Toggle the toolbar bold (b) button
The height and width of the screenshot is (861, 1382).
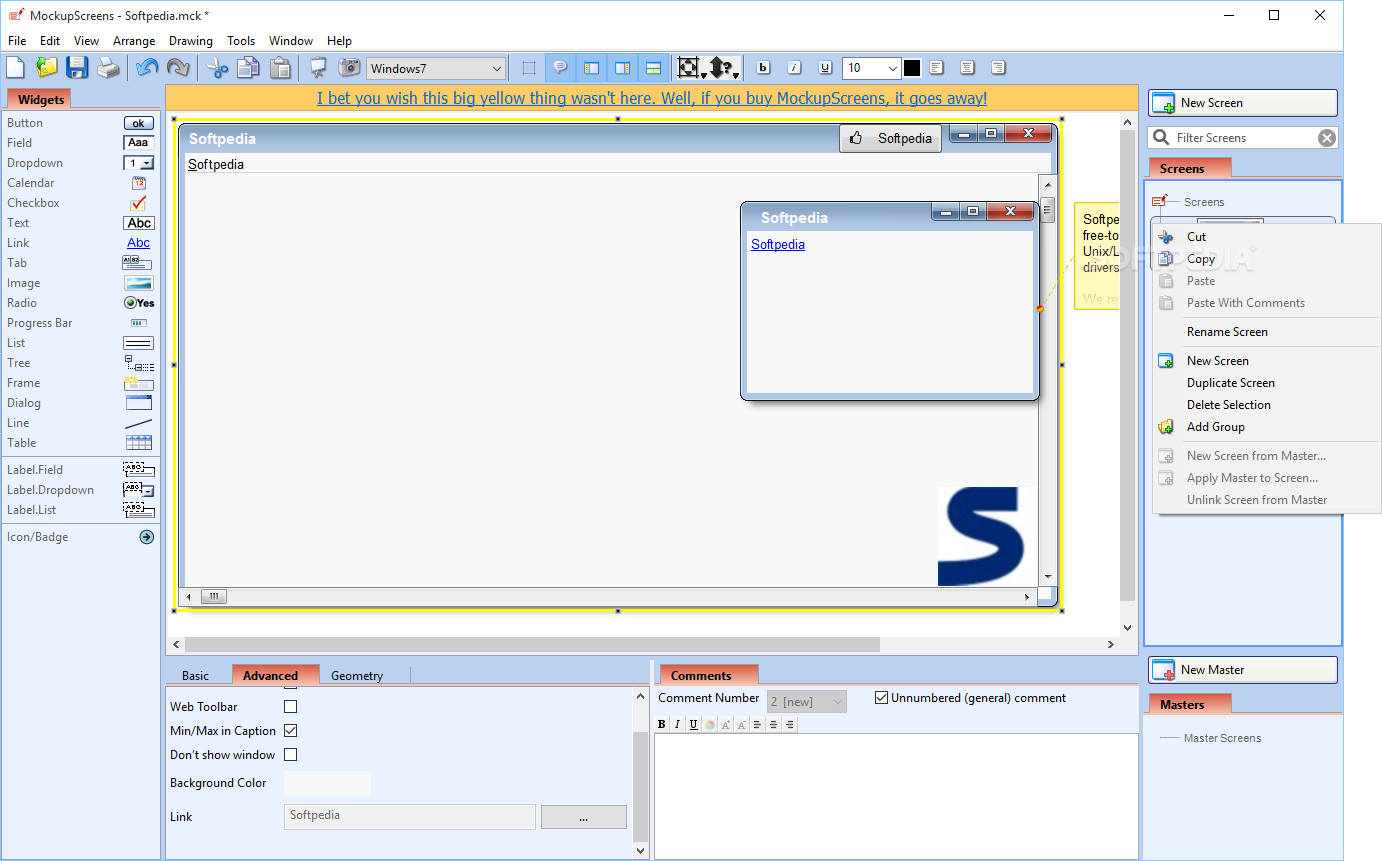764,68
